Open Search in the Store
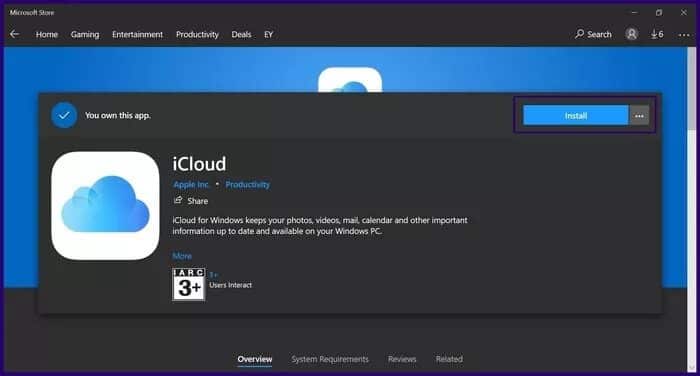 [x=593, y=34]
